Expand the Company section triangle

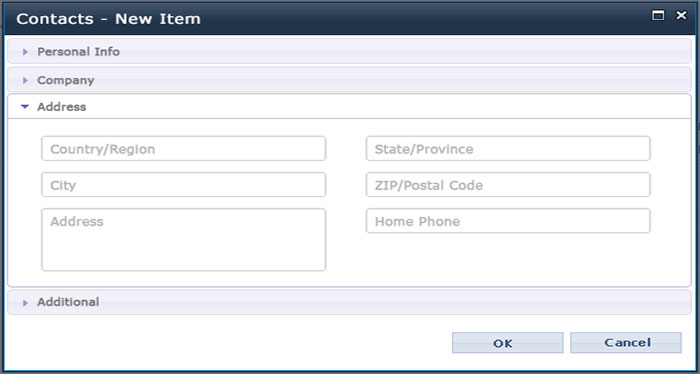(x=25, y=80)
